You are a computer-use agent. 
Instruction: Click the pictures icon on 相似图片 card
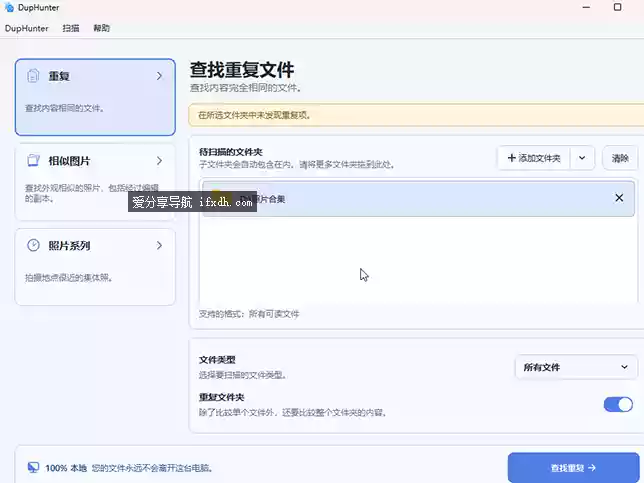coord(33,161)
